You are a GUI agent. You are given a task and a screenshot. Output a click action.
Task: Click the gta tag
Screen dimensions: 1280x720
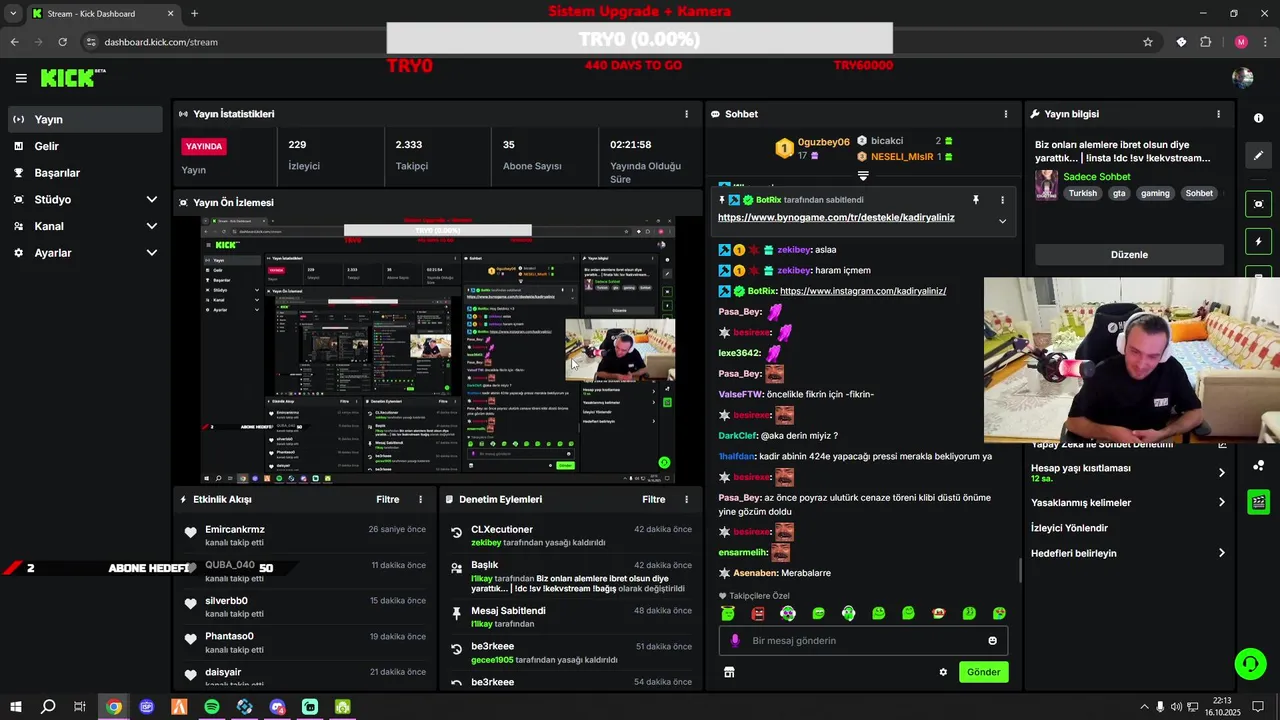[x=1119, y=193]
